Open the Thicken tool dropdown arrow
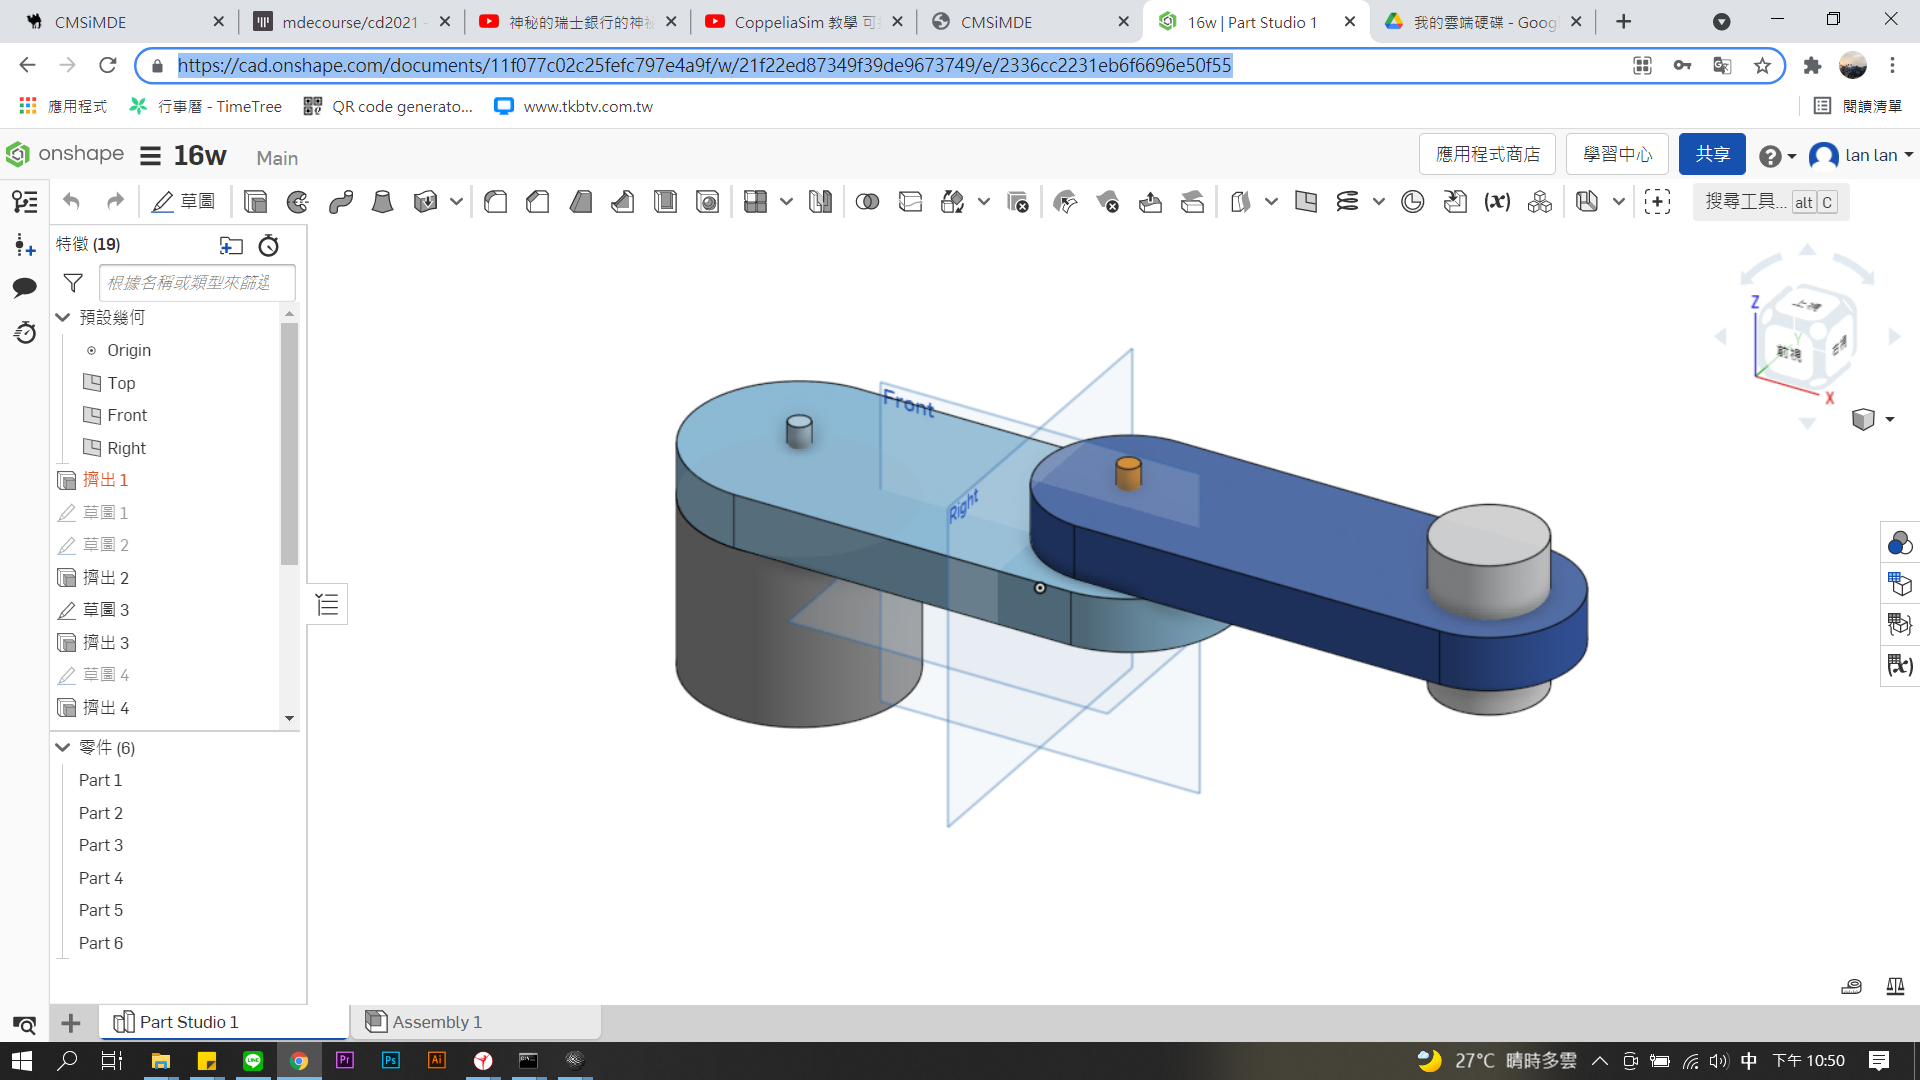 click(456, 202)
